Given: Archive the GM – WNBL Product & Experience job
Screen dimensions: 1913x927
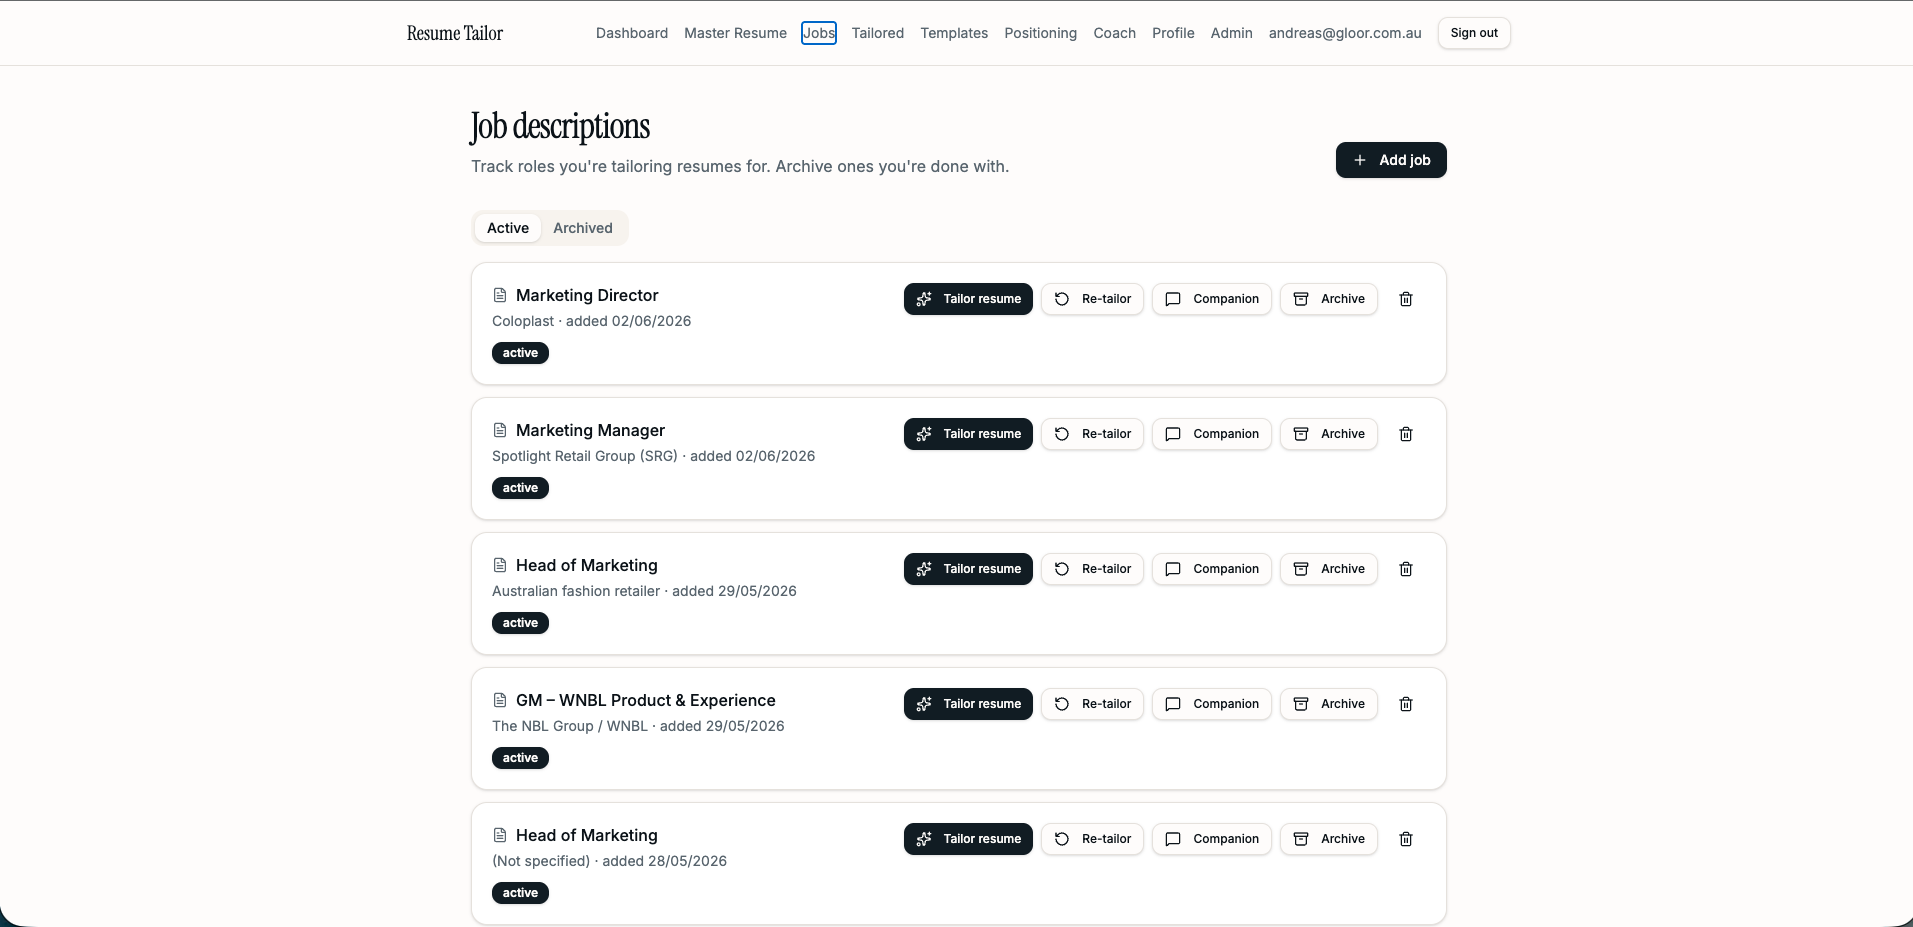Looking at the screenshot, I should [x=1329, y=704].
